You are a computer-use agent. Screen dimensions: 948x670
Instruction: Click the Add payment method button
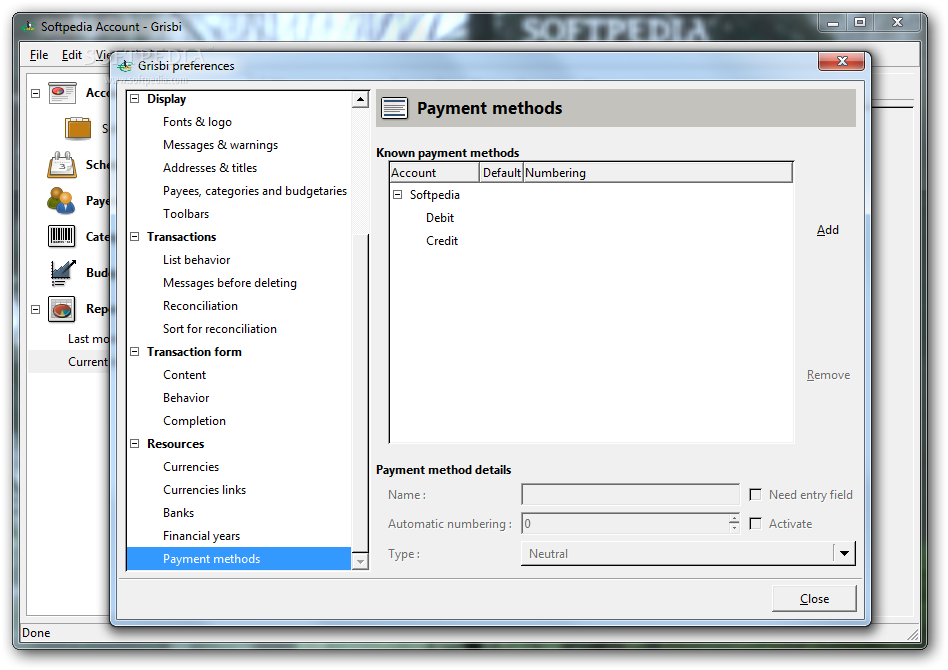click(x=828, y=230)
